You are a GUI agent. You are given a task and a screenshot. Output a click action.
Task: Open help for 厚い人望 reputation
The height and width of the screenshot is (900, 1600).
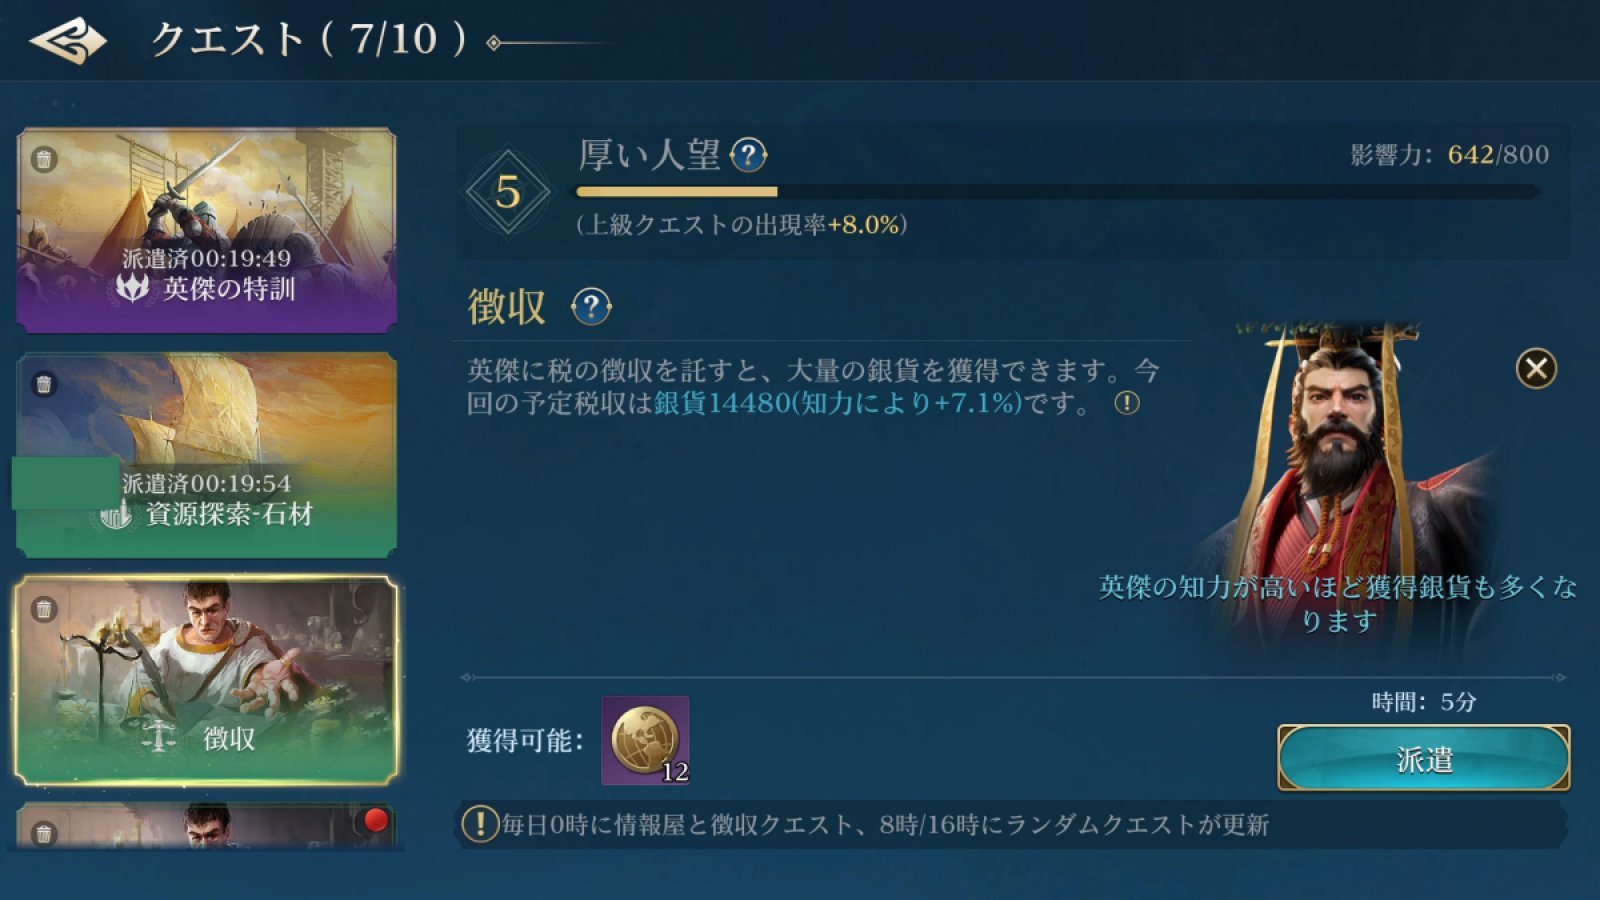click(749, 155)
